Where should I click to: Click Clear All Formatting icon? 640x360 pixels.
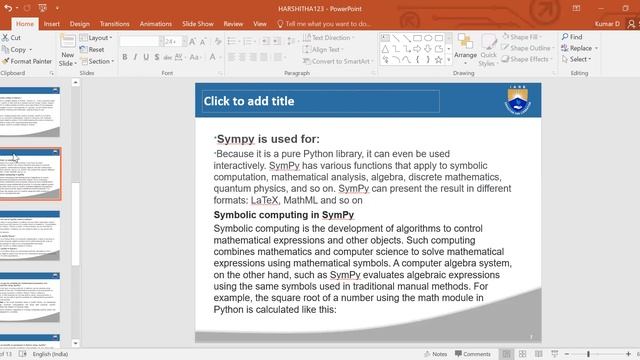tap(218, 41)
